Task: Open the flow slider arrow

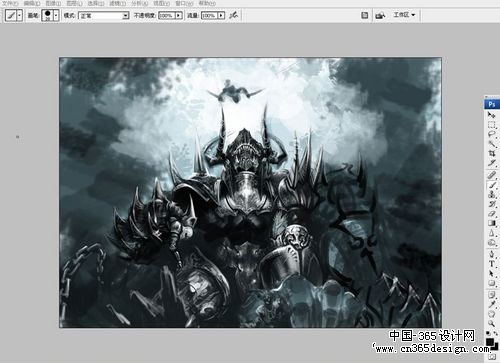Action: (221, 15)
